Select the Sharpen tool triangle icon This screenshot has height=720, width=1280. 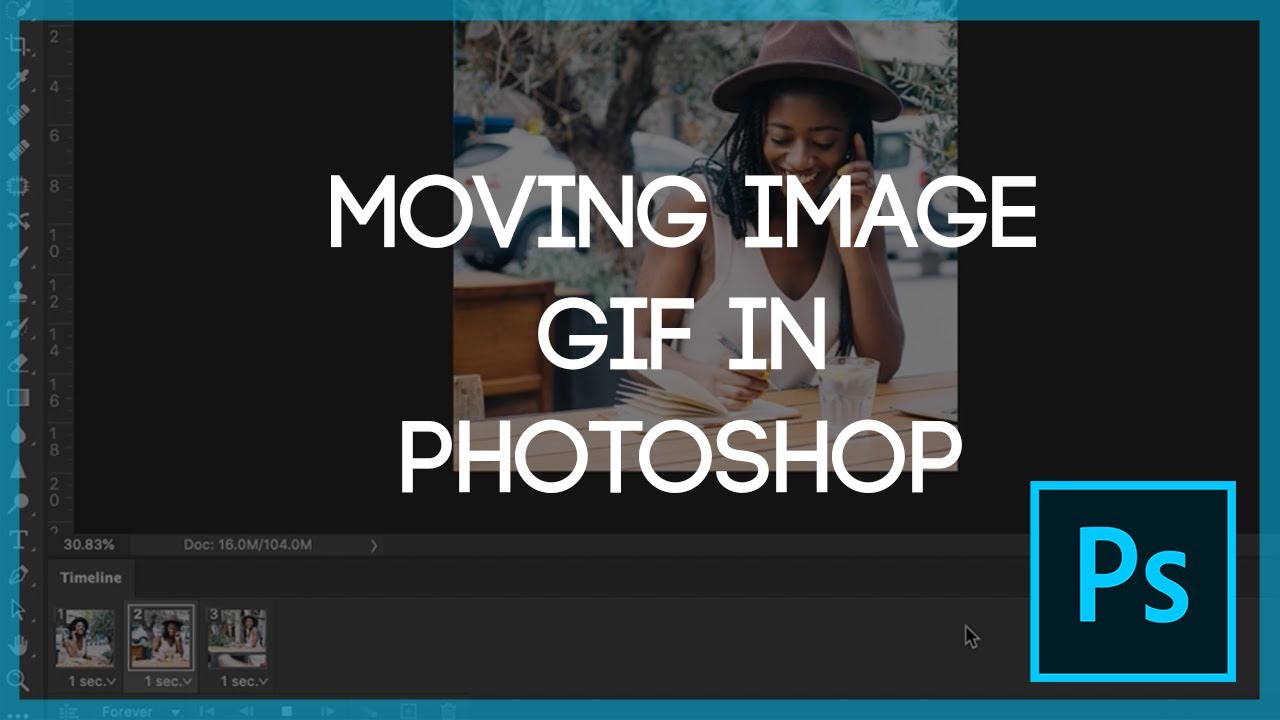point(18,469)
